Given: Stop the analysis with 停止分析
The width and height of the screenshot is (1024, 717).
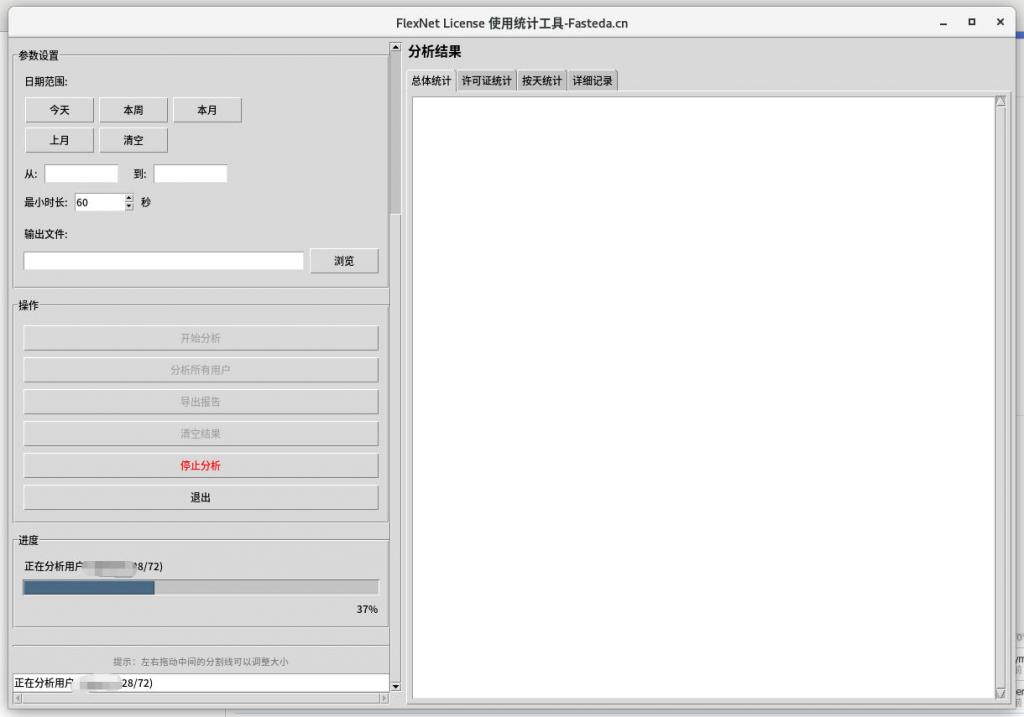Looking at the screenshot, I should [201, 466].
